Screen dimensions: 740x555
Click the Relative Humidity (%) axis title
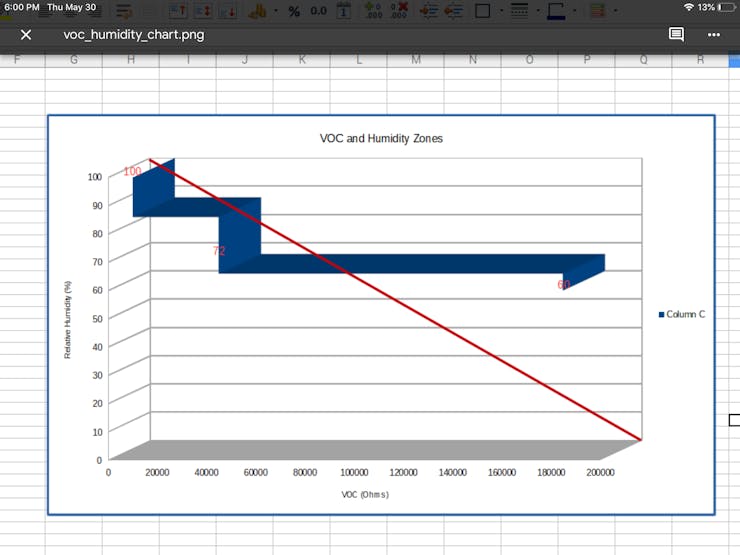coord(67,320)
